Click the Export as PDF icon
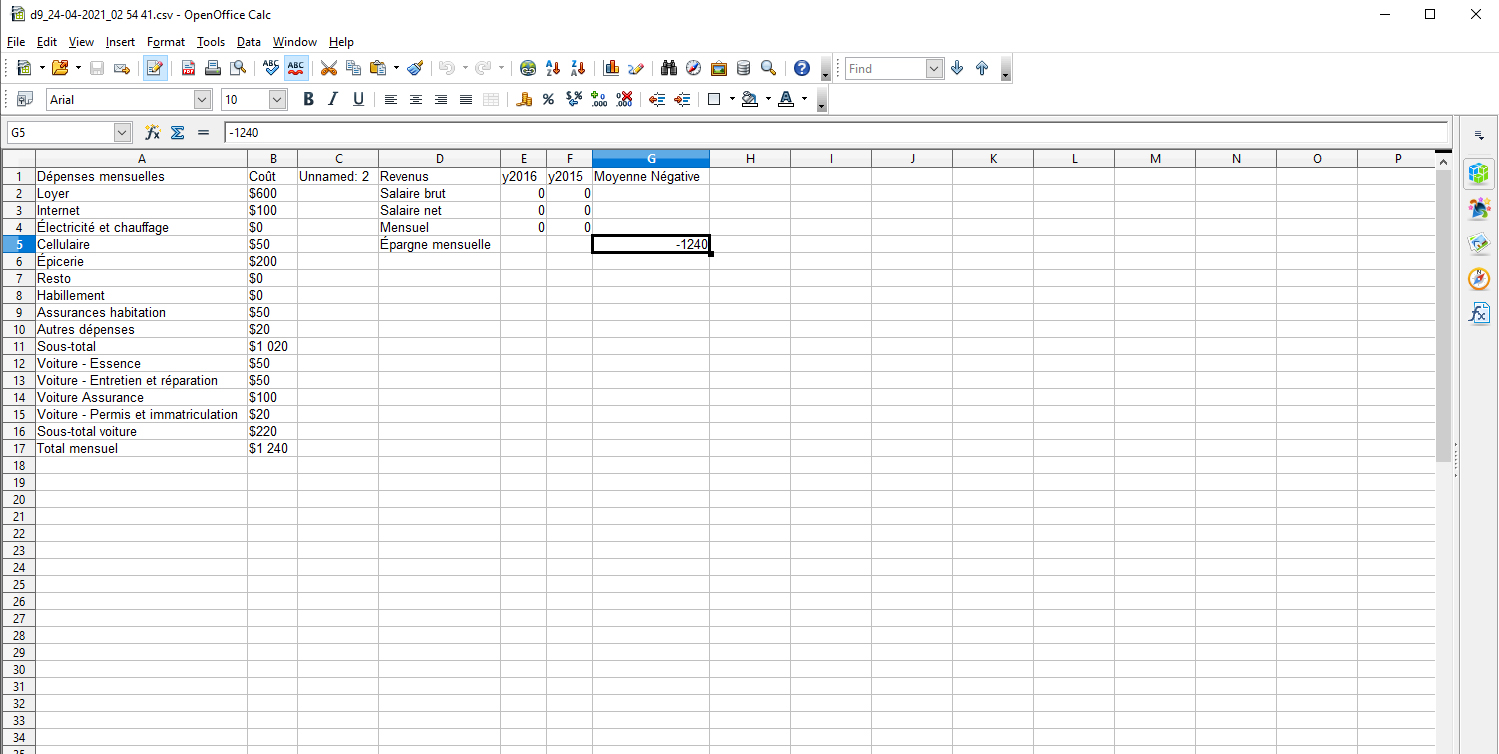1499x754 pixels. point(188,68)
